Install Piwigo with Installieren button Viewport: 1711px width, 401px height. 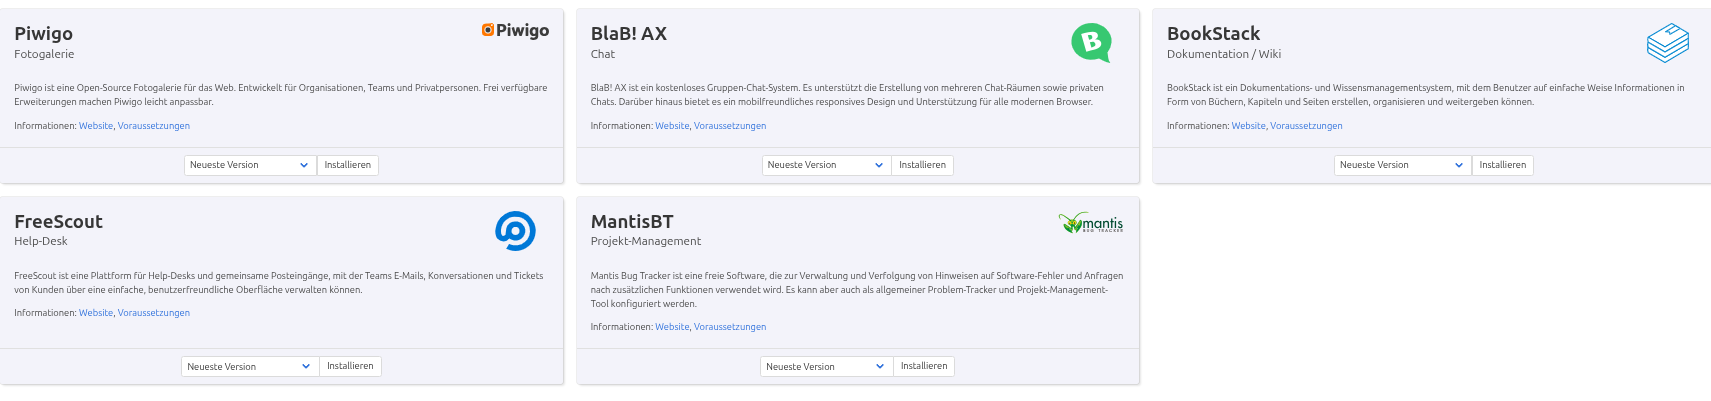(347, 165)
